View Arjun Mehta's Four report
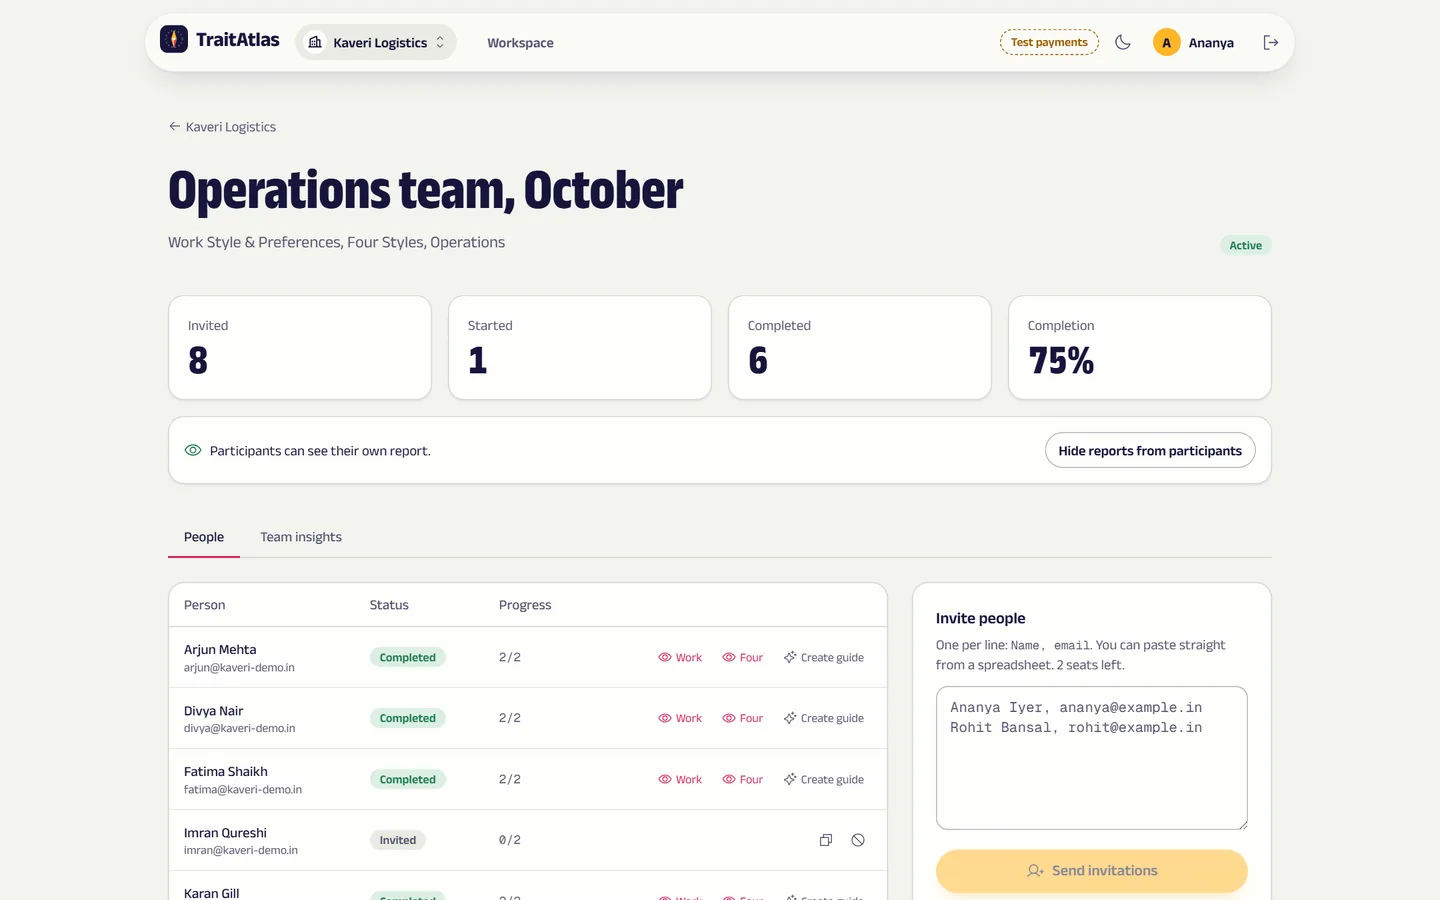This screenshot has height=900, width=1440. pos(743,658)
